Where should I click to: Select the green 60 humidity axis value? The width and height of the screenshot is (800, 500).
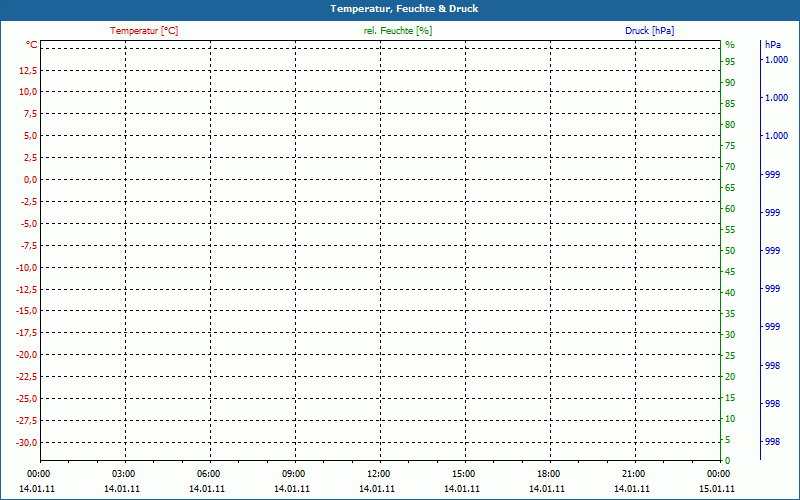pyautogui.click(x=730, y=209)
